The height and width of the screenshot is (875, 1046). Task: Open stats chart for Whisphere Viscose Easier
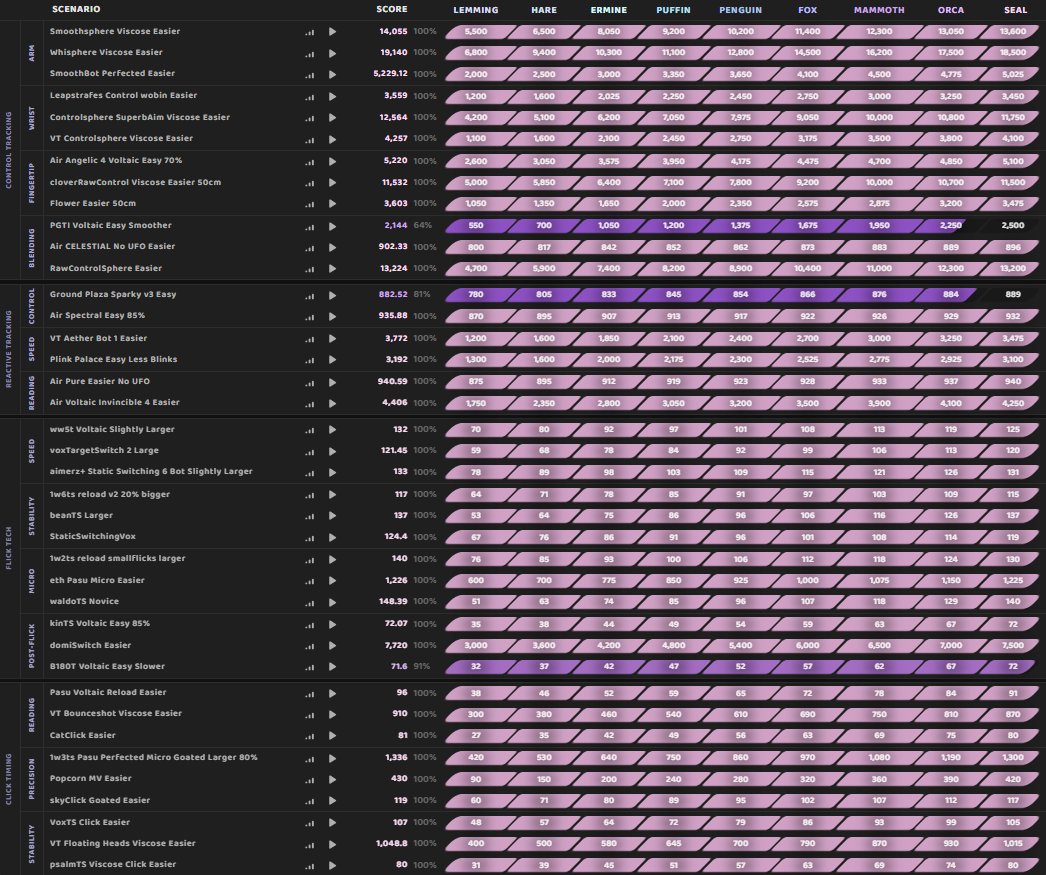click(310, 53)
